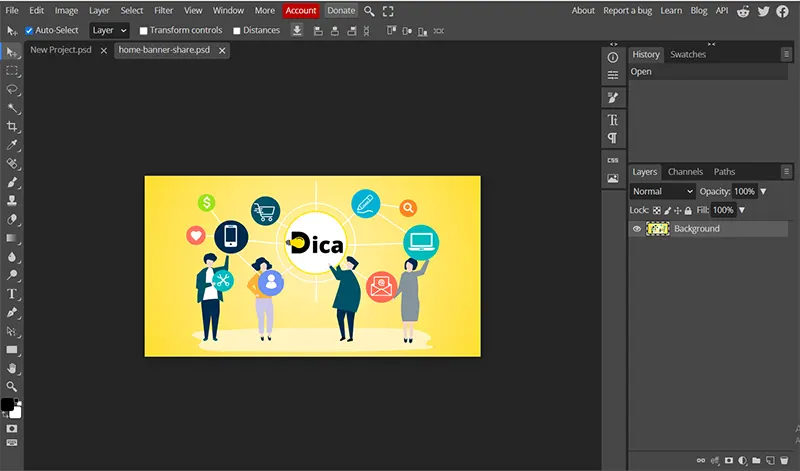Click the download export icon in options bar

click(x=297, y=31)
